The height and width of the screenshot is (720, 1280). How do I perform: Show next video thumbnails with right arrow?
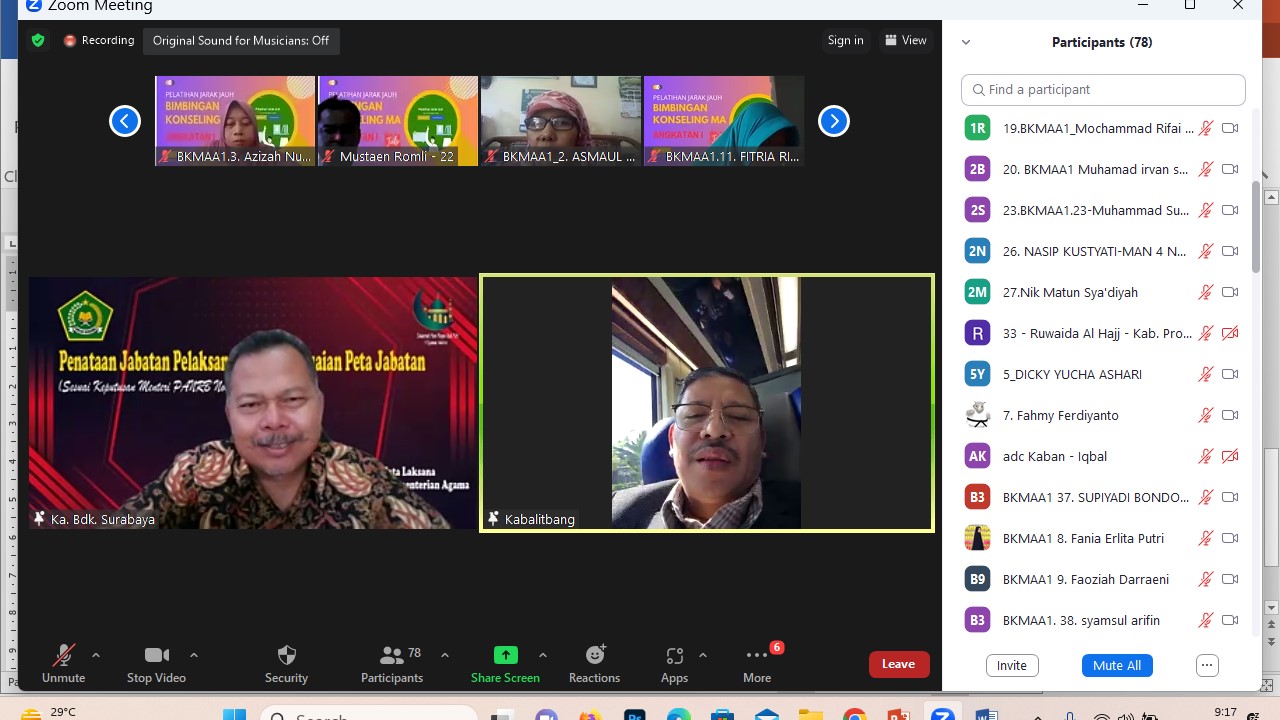point(834,121)
